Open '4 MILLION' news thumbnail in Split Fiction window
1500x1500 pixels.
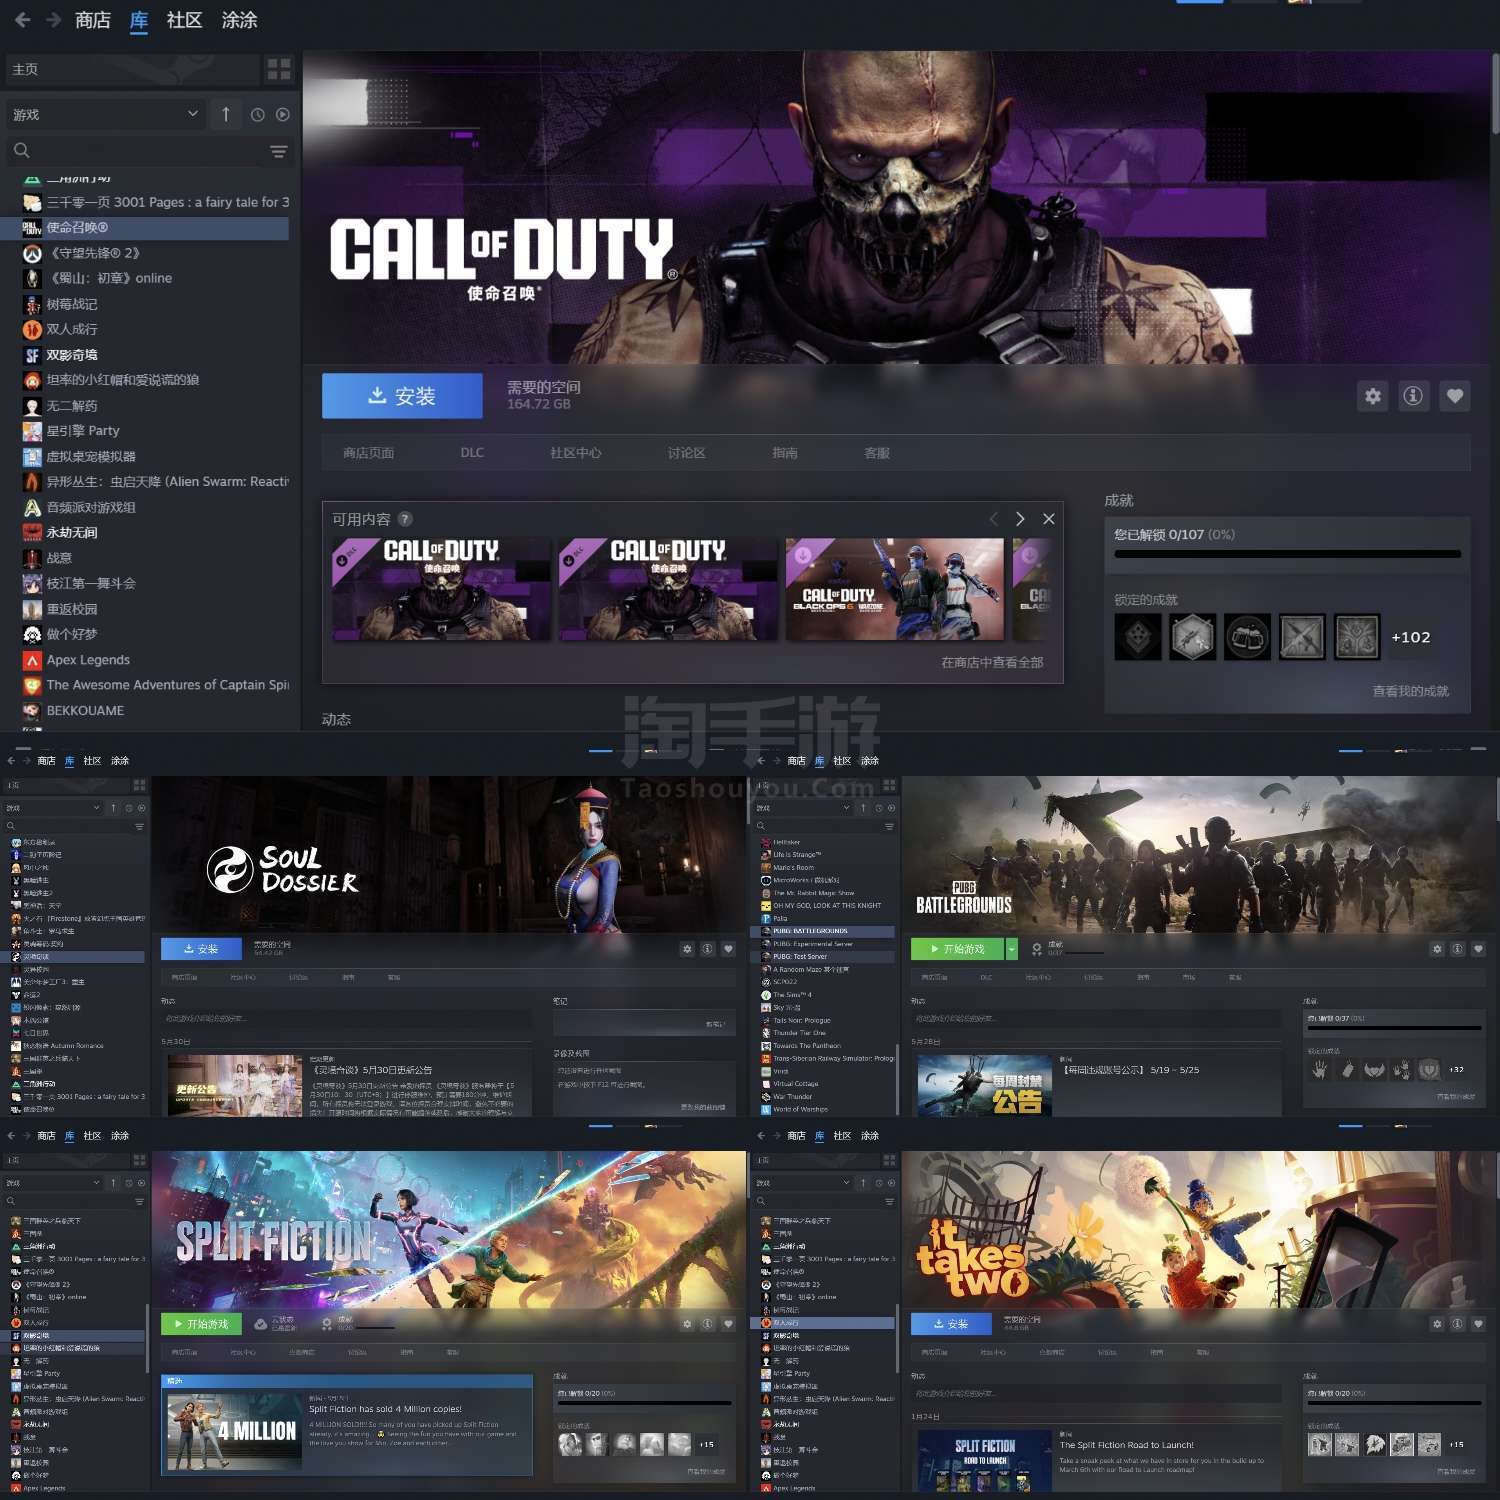[x=234, y=1431]
